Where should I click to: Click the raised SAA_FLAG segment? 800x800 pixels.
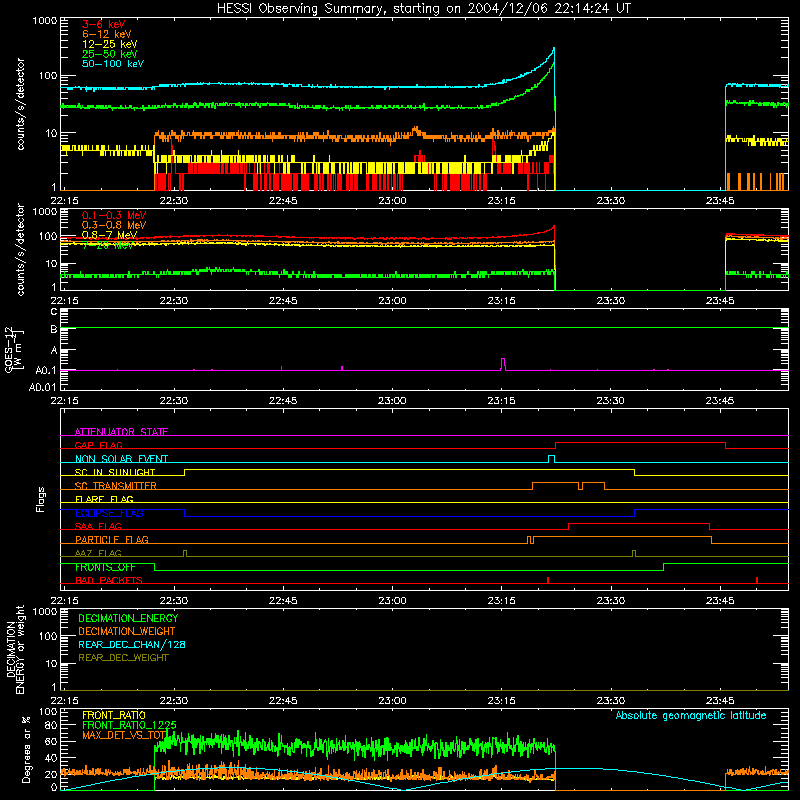point(639,523)
